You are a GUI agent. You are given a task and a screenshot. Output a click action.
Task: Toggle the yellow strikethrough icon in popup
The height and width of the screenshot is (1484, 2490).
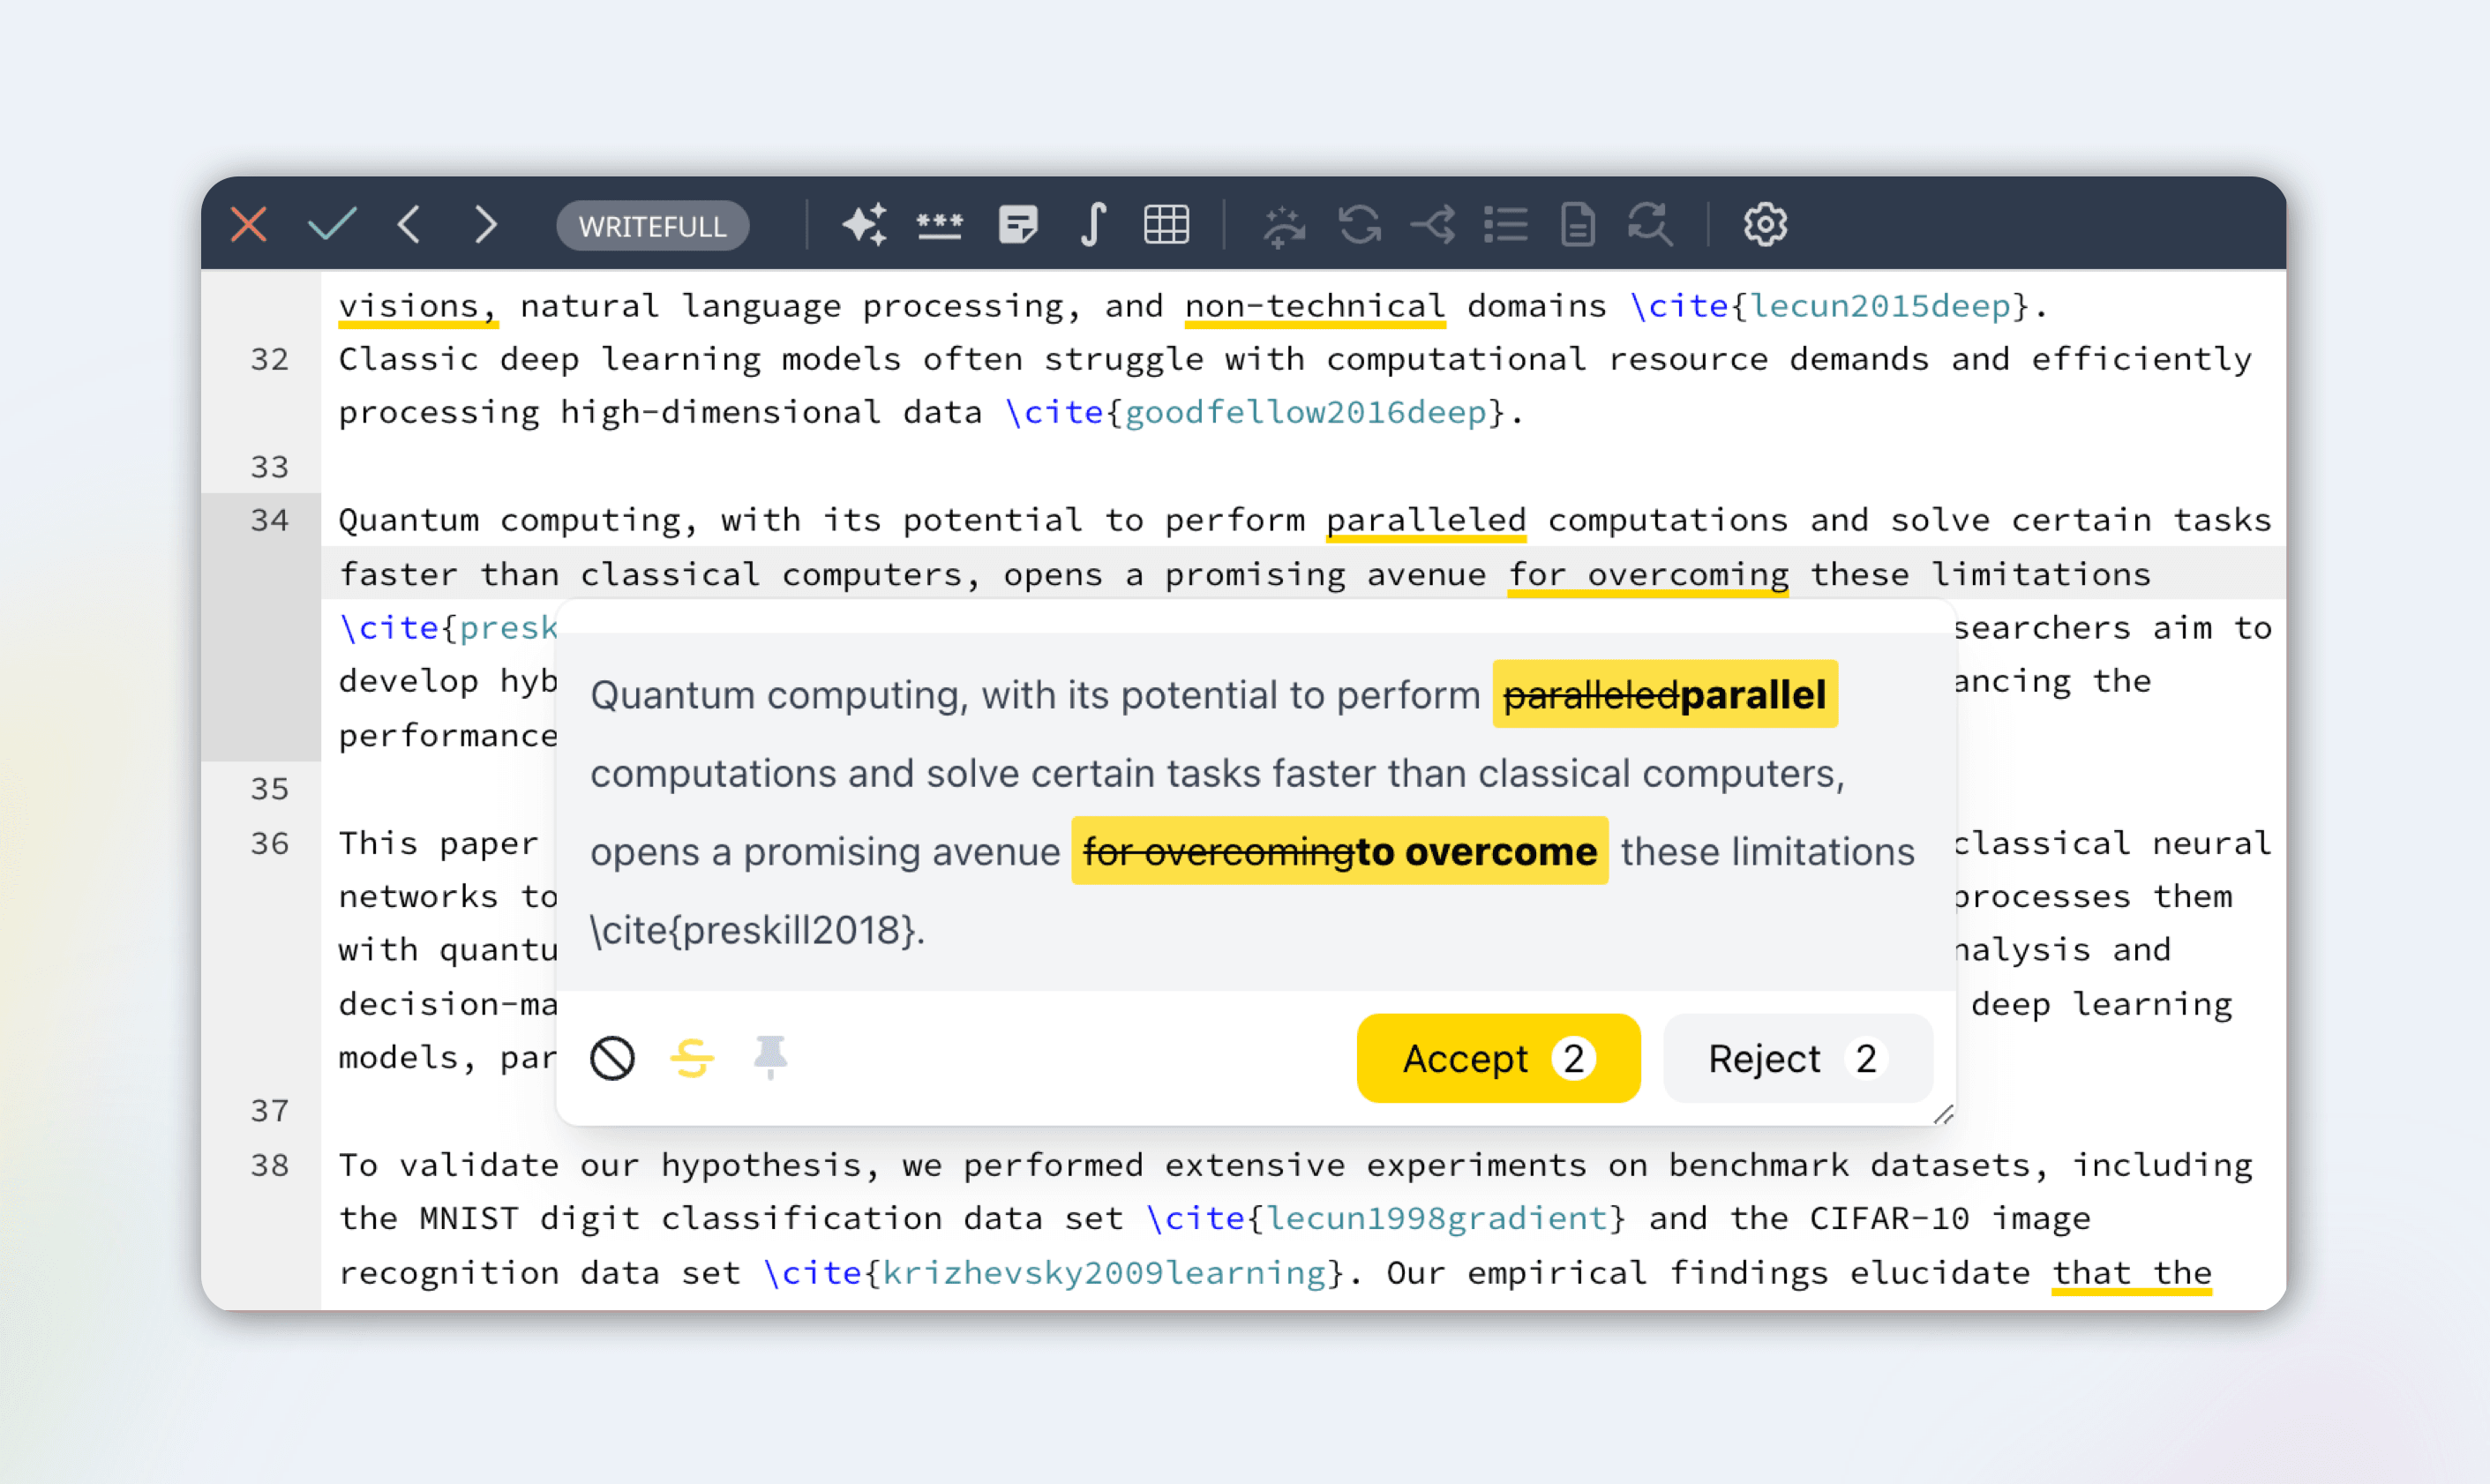tap(692, 1058)
